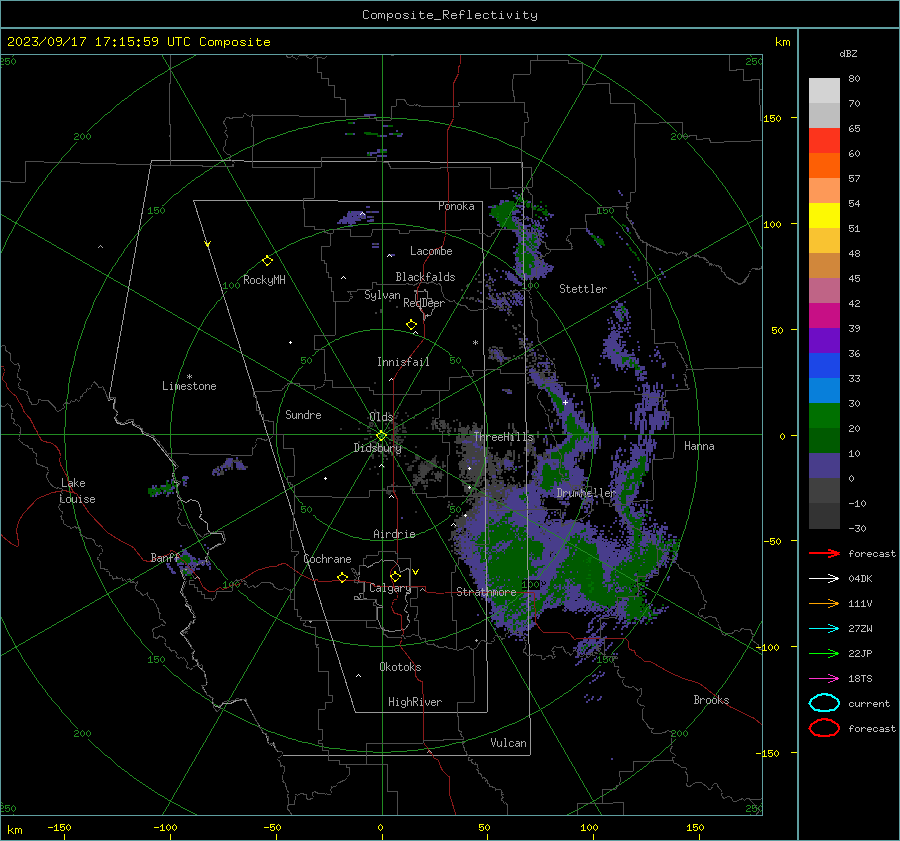Select the indigo 0-10 dBZ swatch
The image size is (900, 841).
(824, 466)
